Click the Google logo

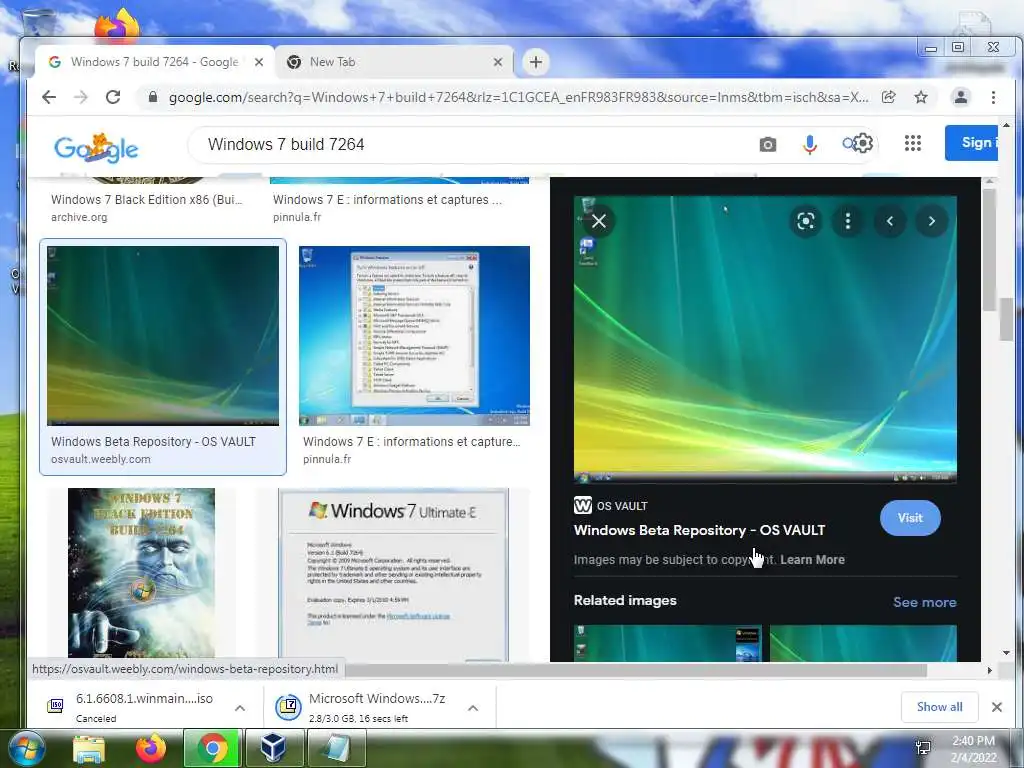[97, 148]
